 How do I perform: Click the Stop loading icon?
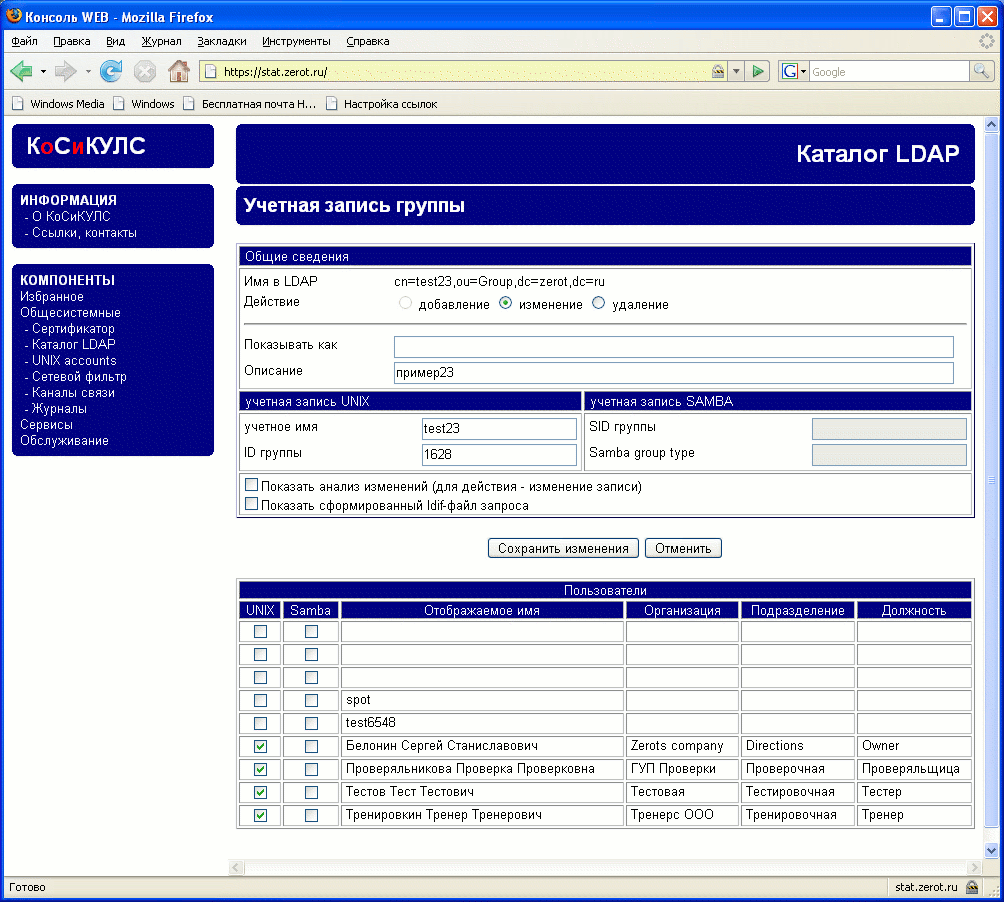[145, 71]
